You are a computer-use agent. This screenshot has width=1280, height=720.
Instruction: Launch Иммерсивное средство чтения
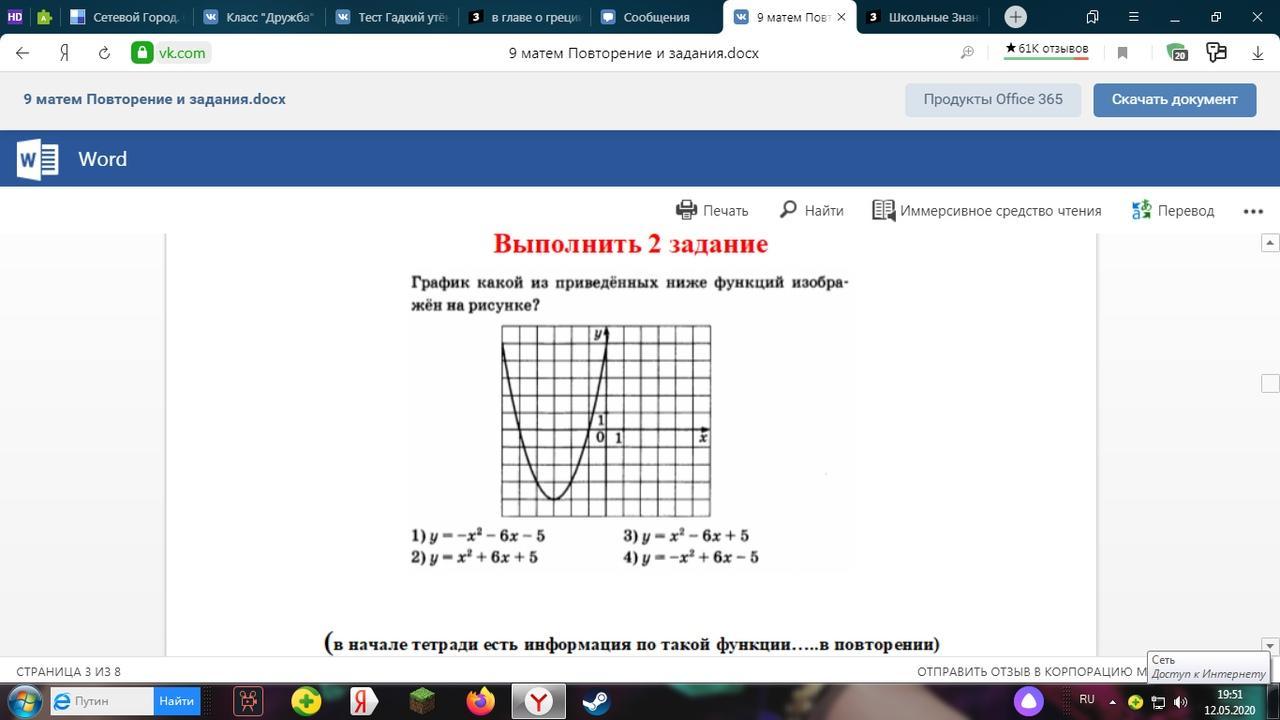[986, 210]
